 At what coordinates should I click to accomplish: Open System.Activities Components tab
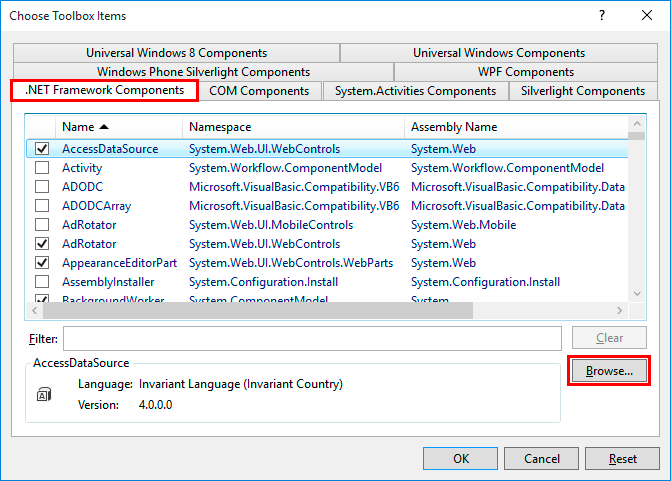click(x=416, y=91)
